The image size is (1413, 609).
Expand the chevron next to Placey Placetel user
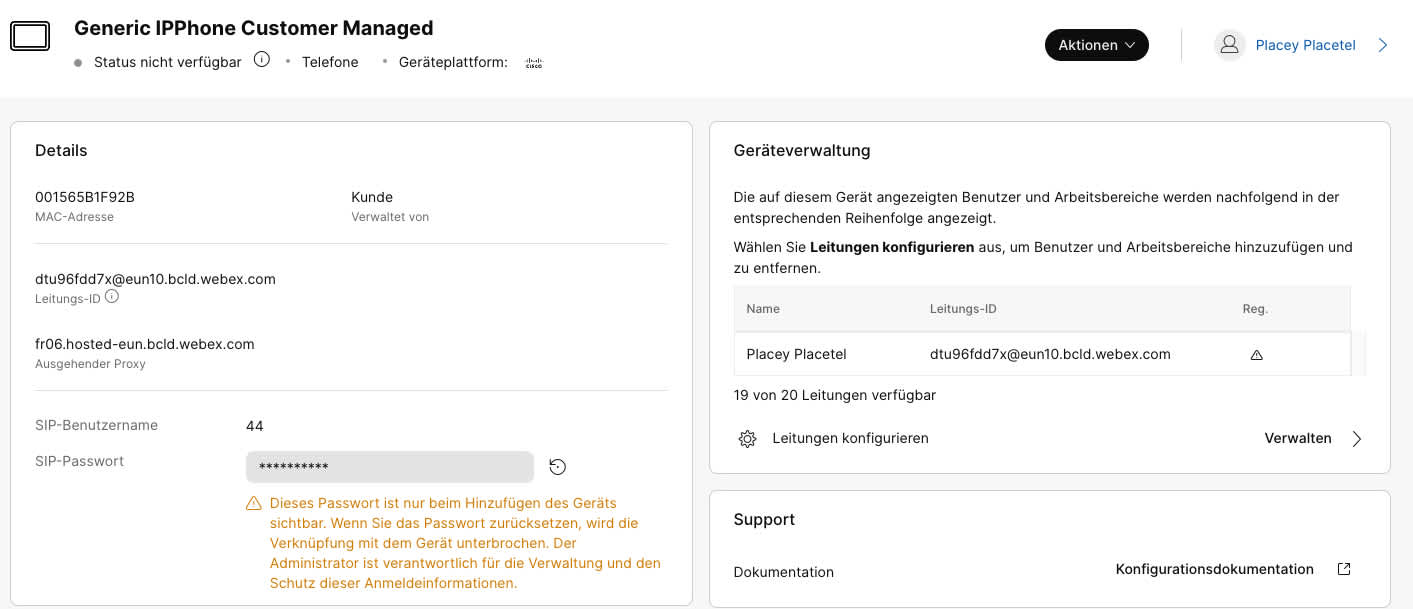1383,45
